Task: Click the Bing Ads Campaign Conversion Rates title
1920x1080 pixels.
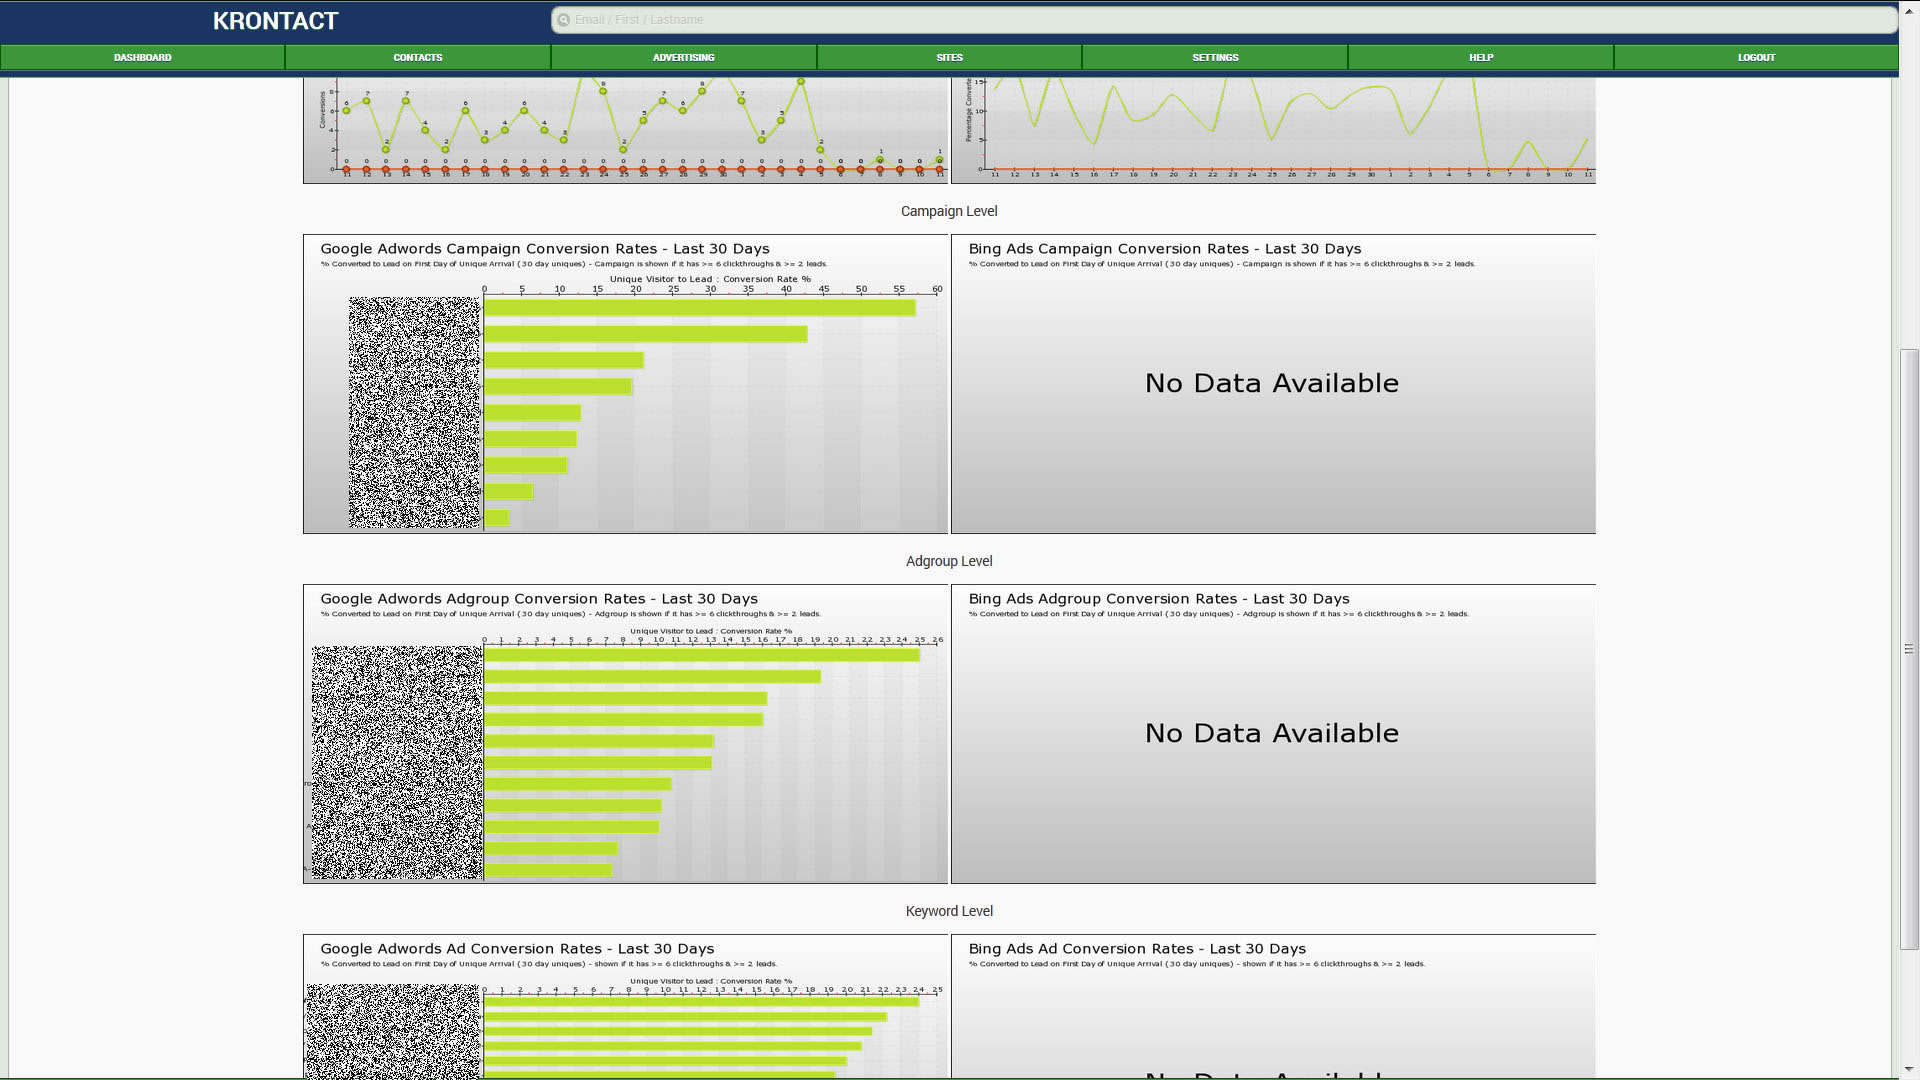Action: (1165, 249)
